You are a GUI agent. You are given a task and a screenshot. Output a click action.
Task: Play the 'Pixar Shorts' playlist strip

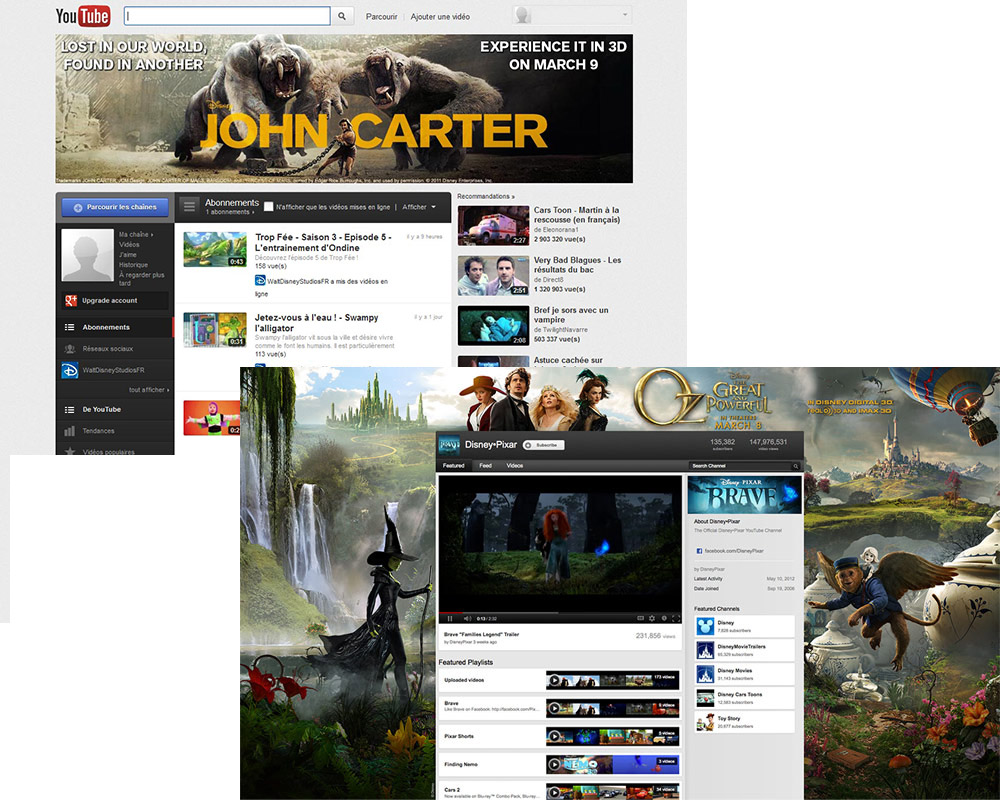(x=613, y=736)
